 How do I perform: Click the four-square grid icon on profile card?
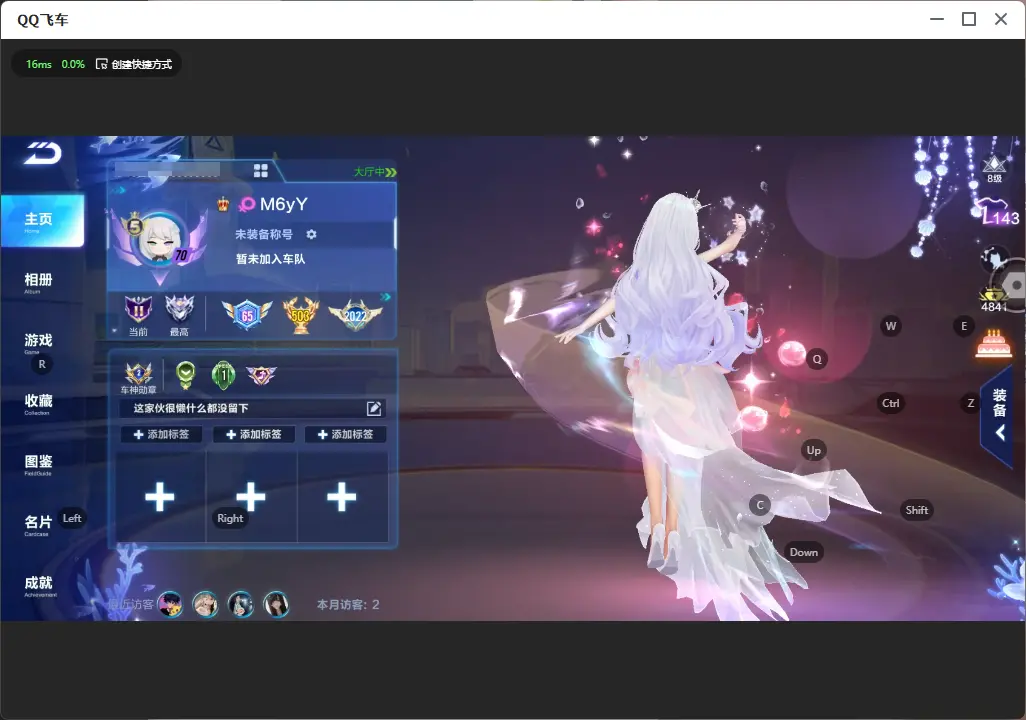(x=260, y=171)
